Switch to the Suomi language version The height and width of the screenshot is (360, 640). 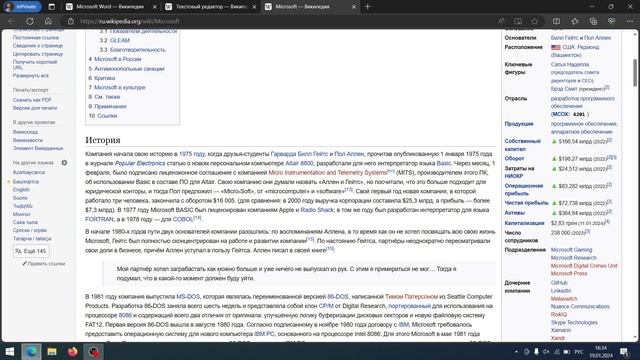(x=20, y=198)
